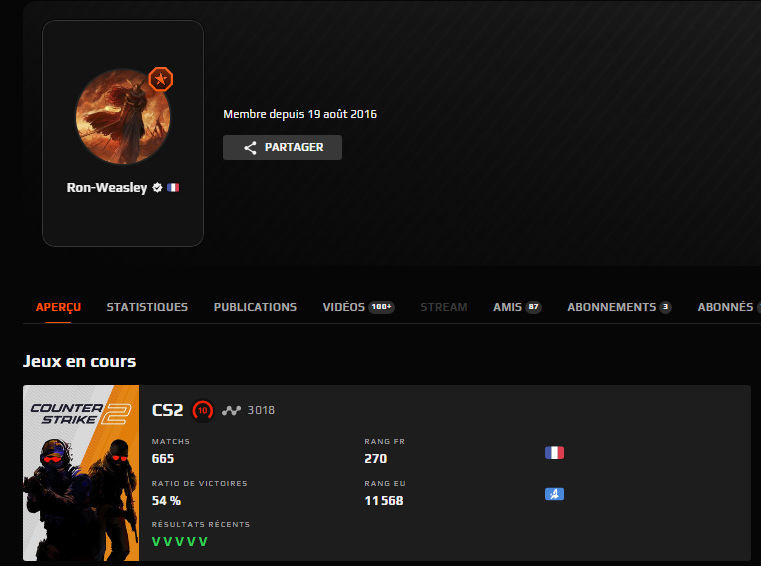Click the RANG EU value 11 568
Image resolution: width=761 pixels, height=566 pixels.
click(x=384, y=500)
